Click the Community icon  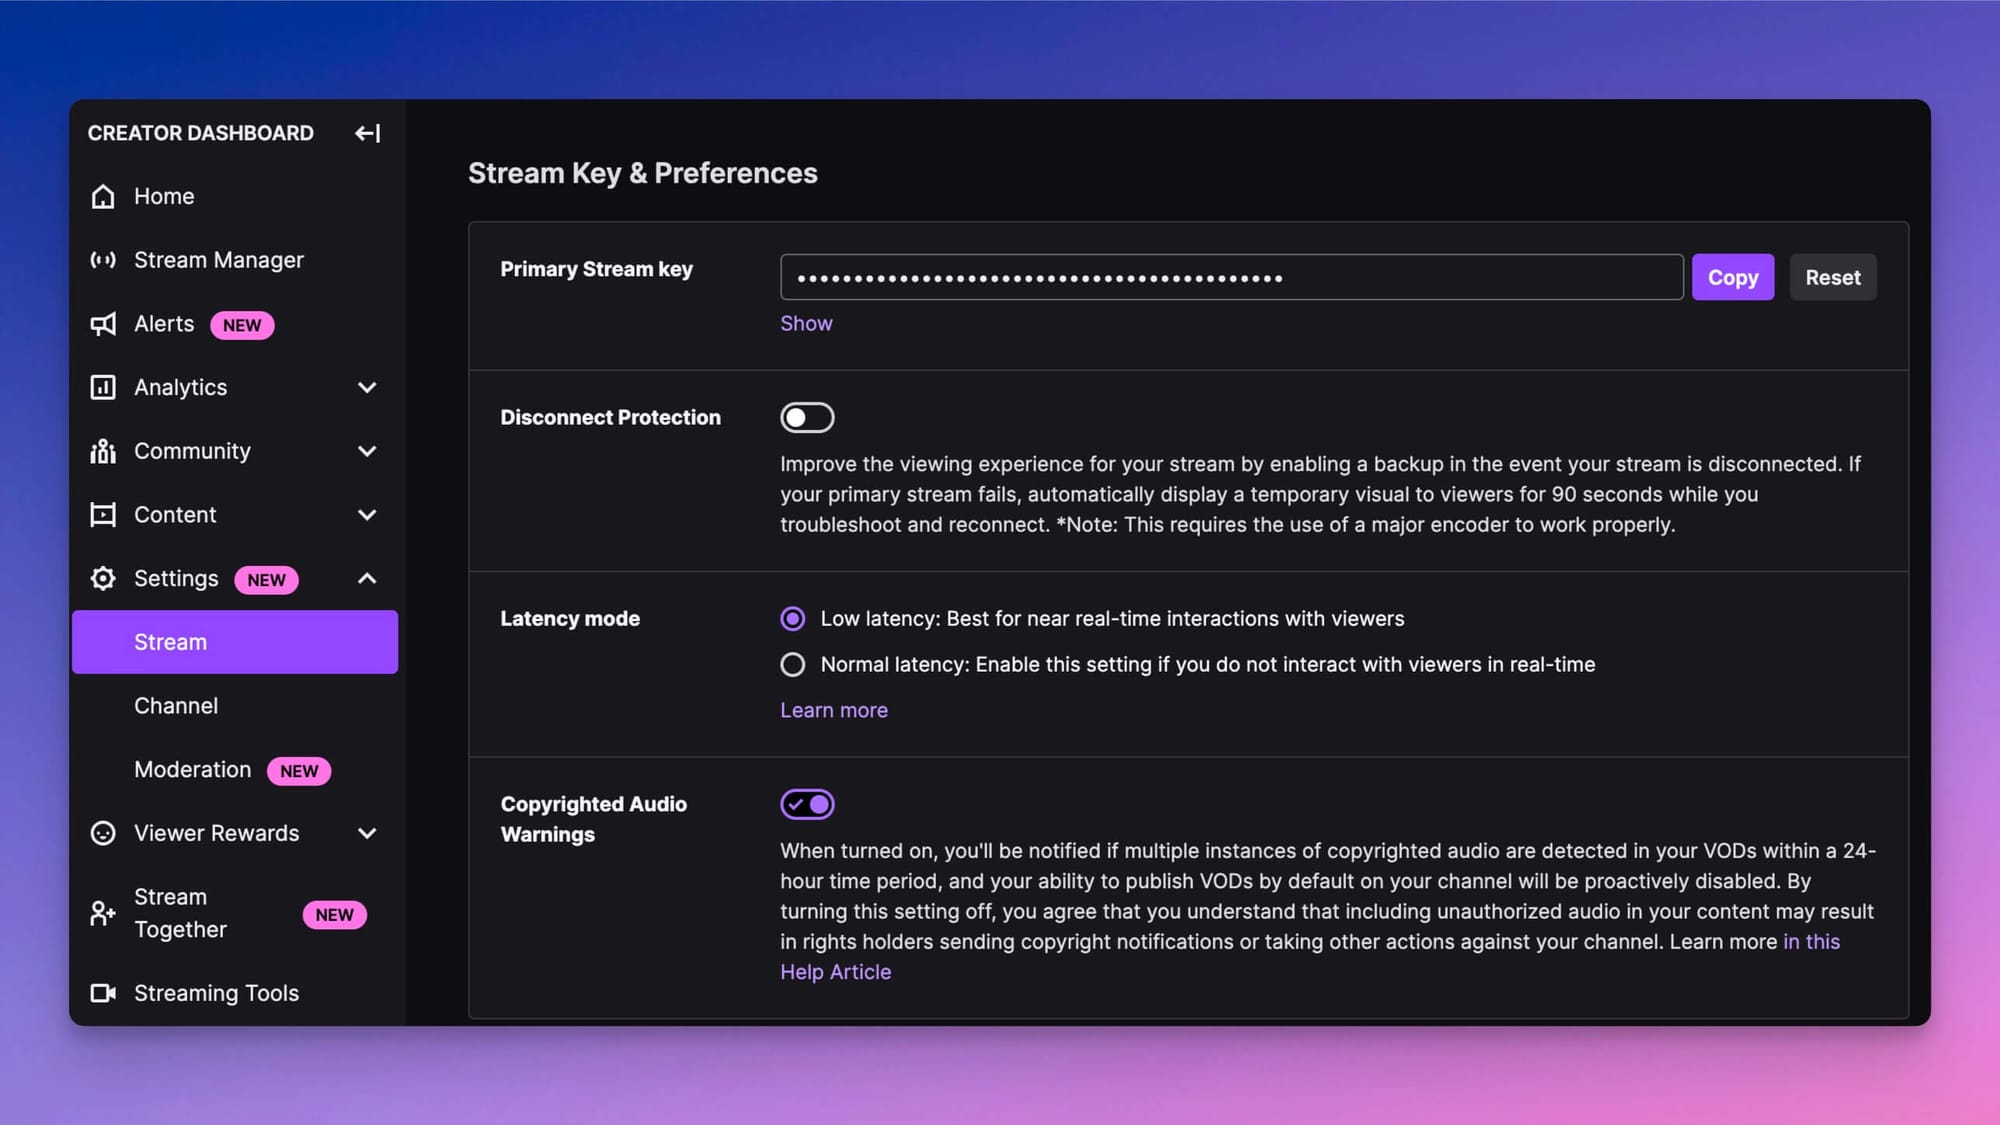click(x=103, y=451)
